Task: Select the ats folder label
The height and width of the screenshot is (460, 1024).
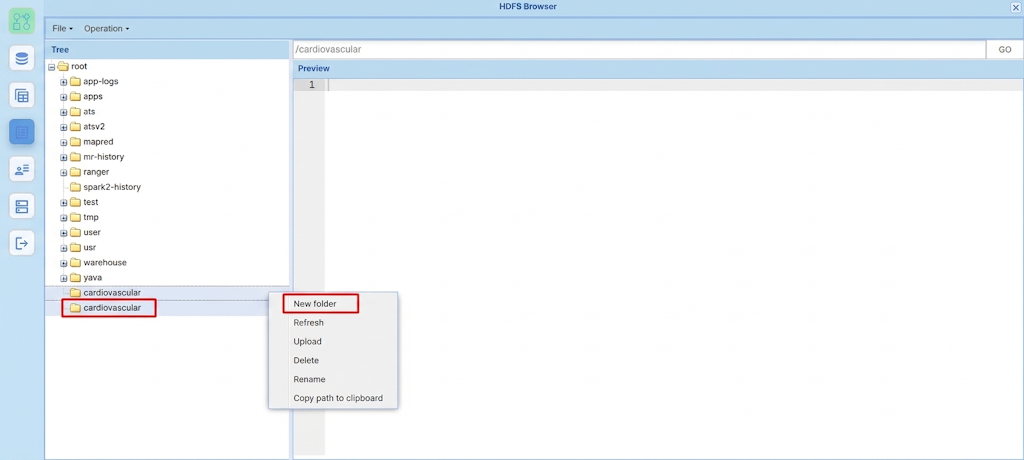Action: [x=89, y=112]
